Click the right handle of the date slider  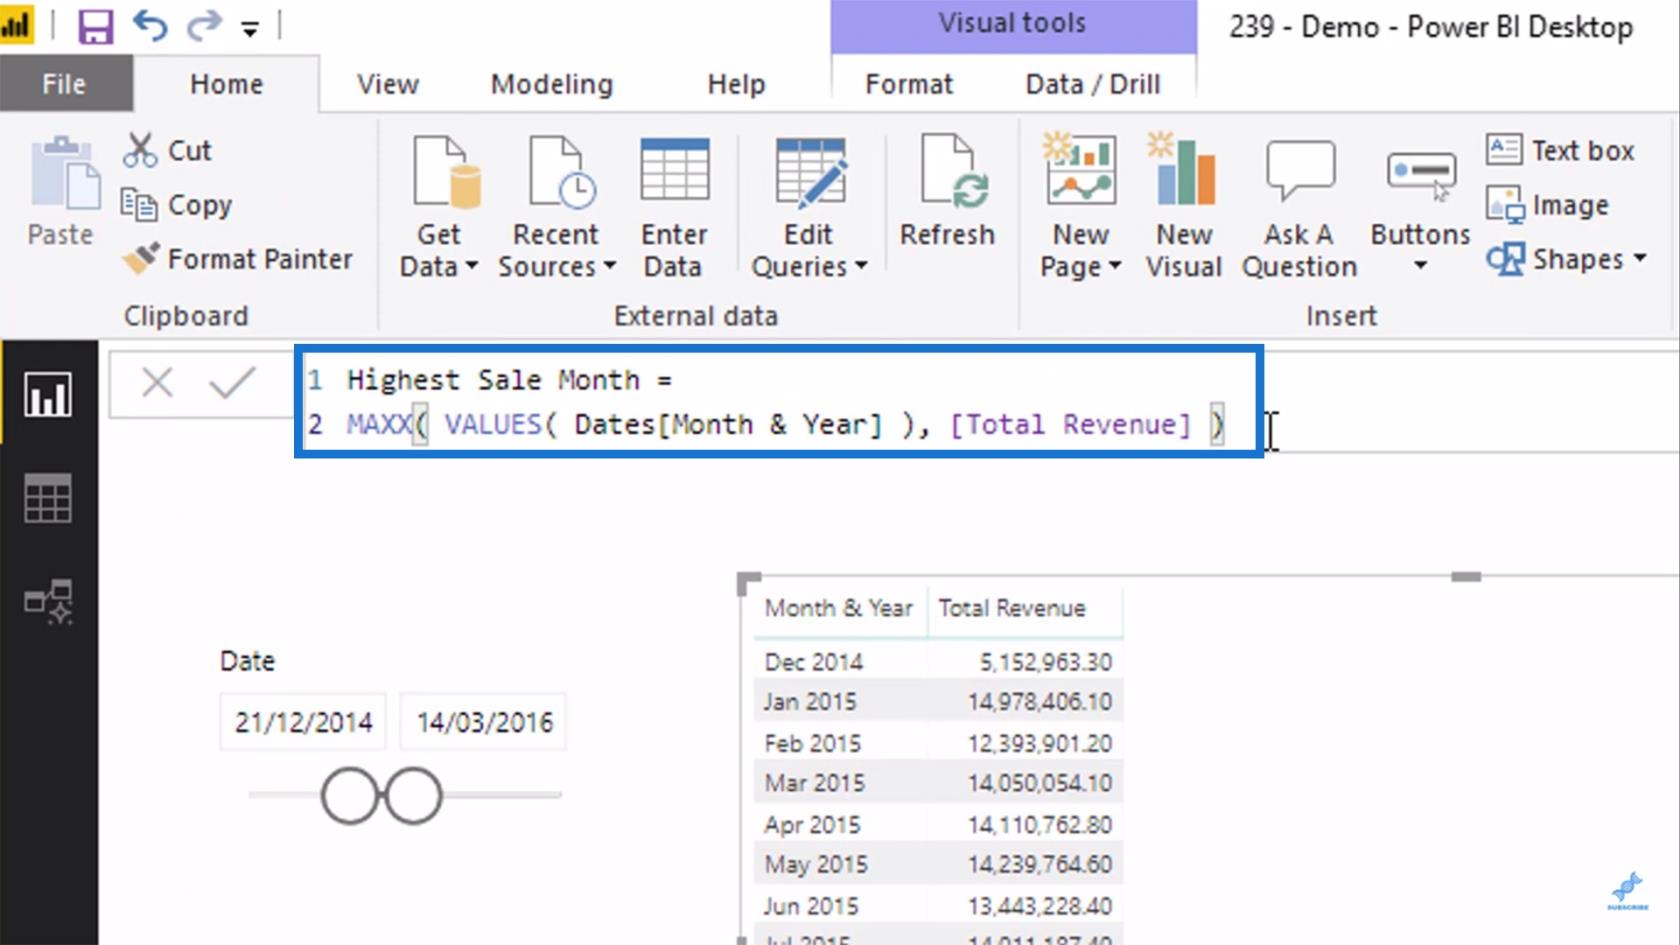[x=413, y=796]
